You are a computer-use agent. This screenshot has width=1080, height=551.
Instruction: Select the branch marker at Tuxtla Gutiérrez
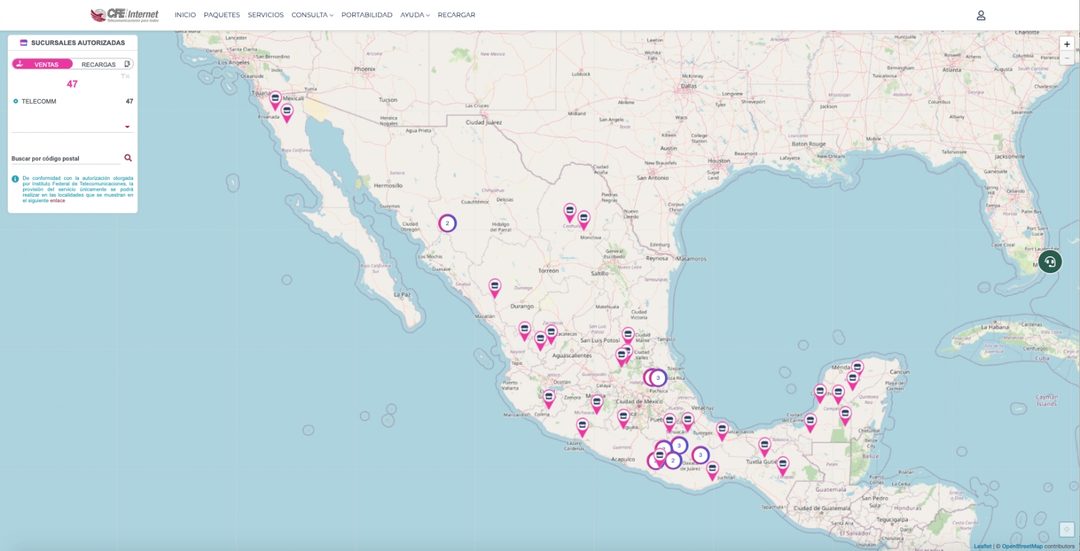(765, 446)
